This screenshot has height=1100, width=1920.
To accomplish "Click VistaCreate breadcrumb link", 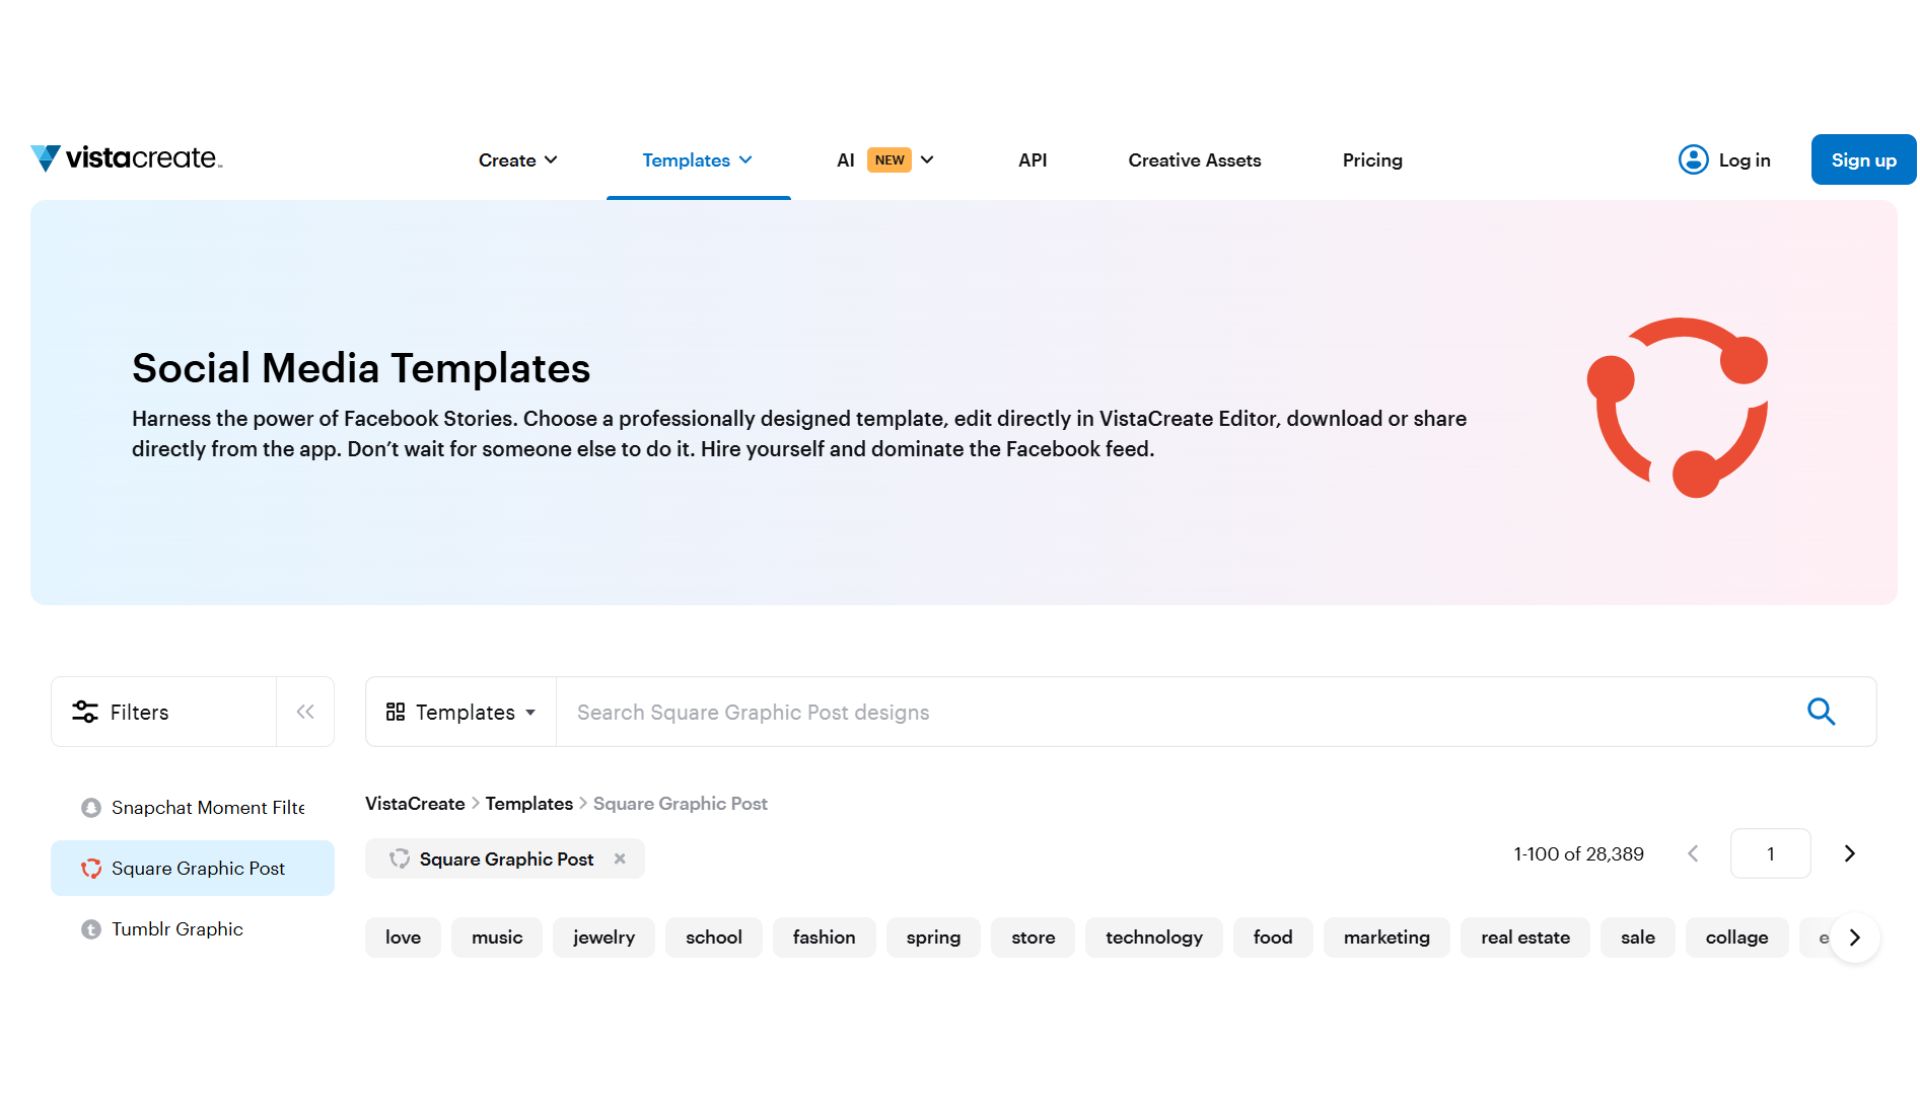I will coord(414,804).
